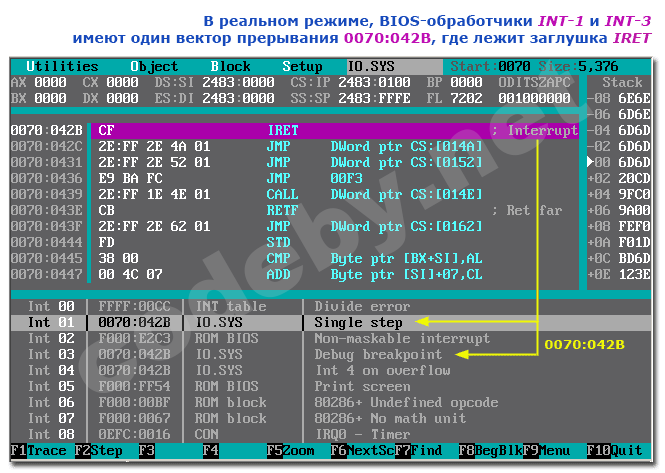Click stack entry +08 FEF0

pos(619,227)
